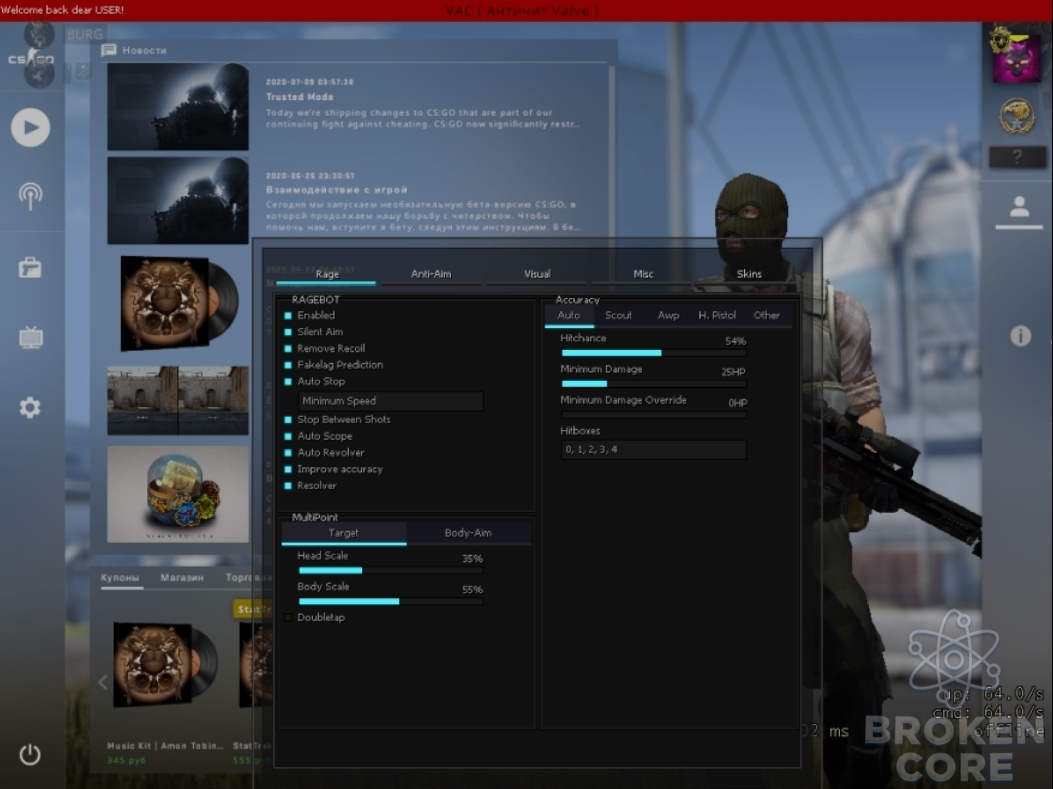
Task: Select the Scout accuracy tab
Action: pos(619,315)
